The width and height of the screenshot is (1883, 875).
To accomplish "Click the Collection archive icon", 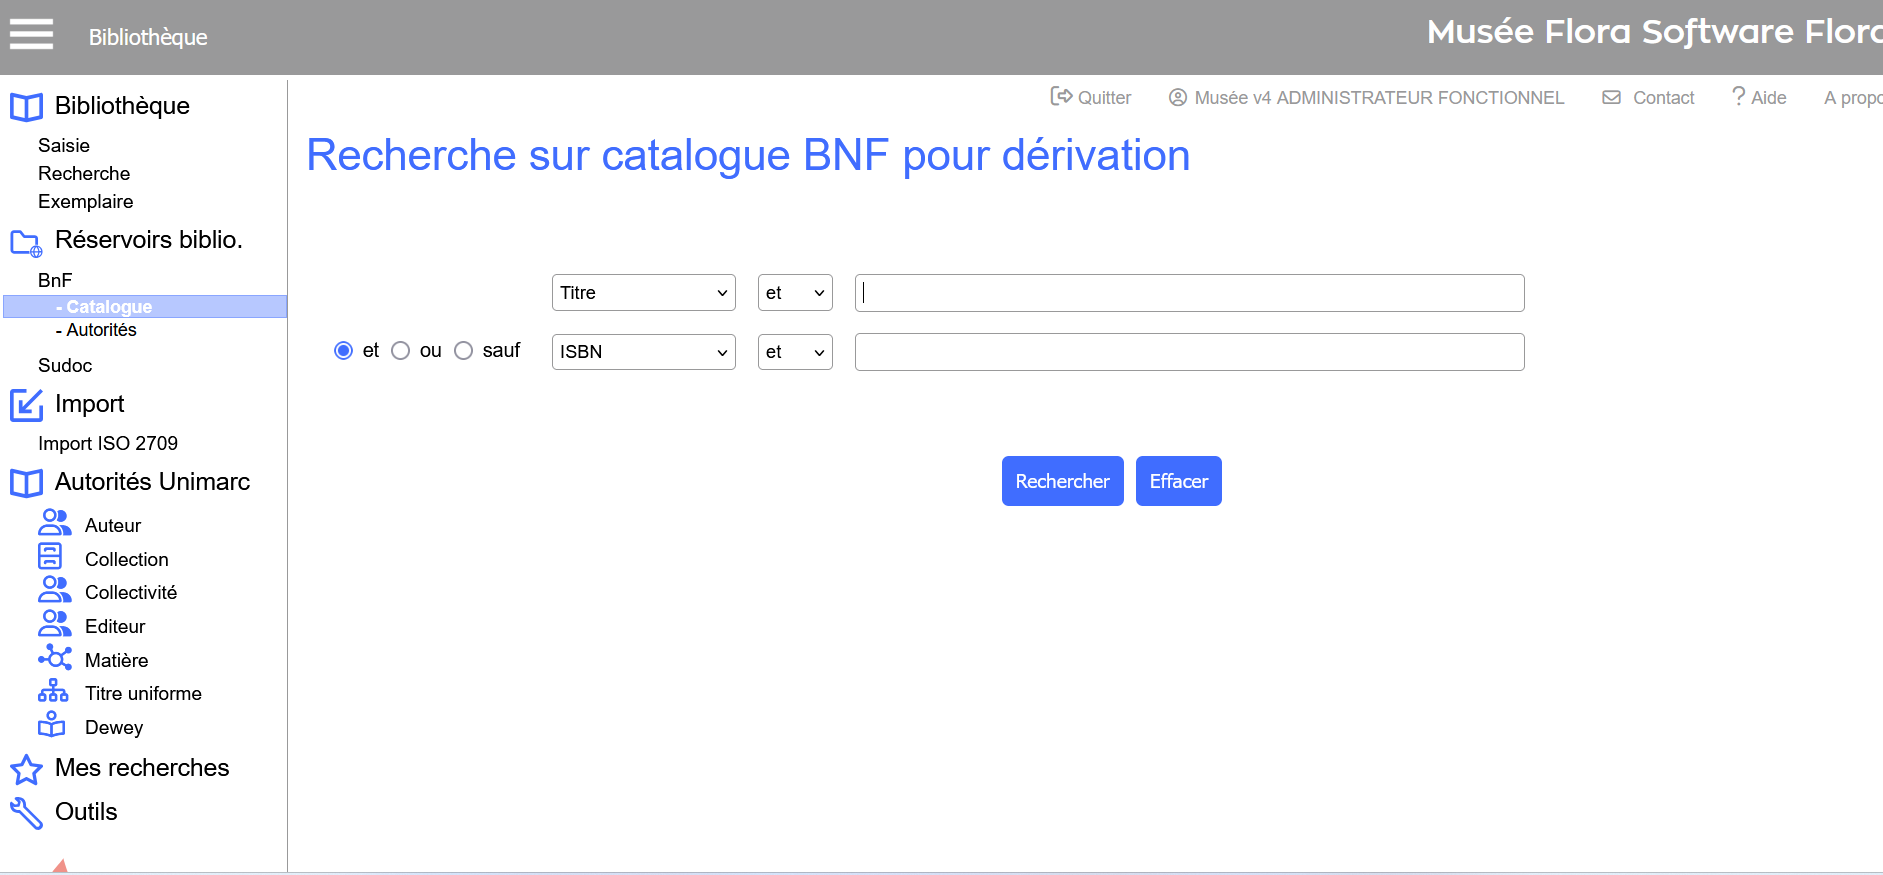I will (x=50, y=556).
